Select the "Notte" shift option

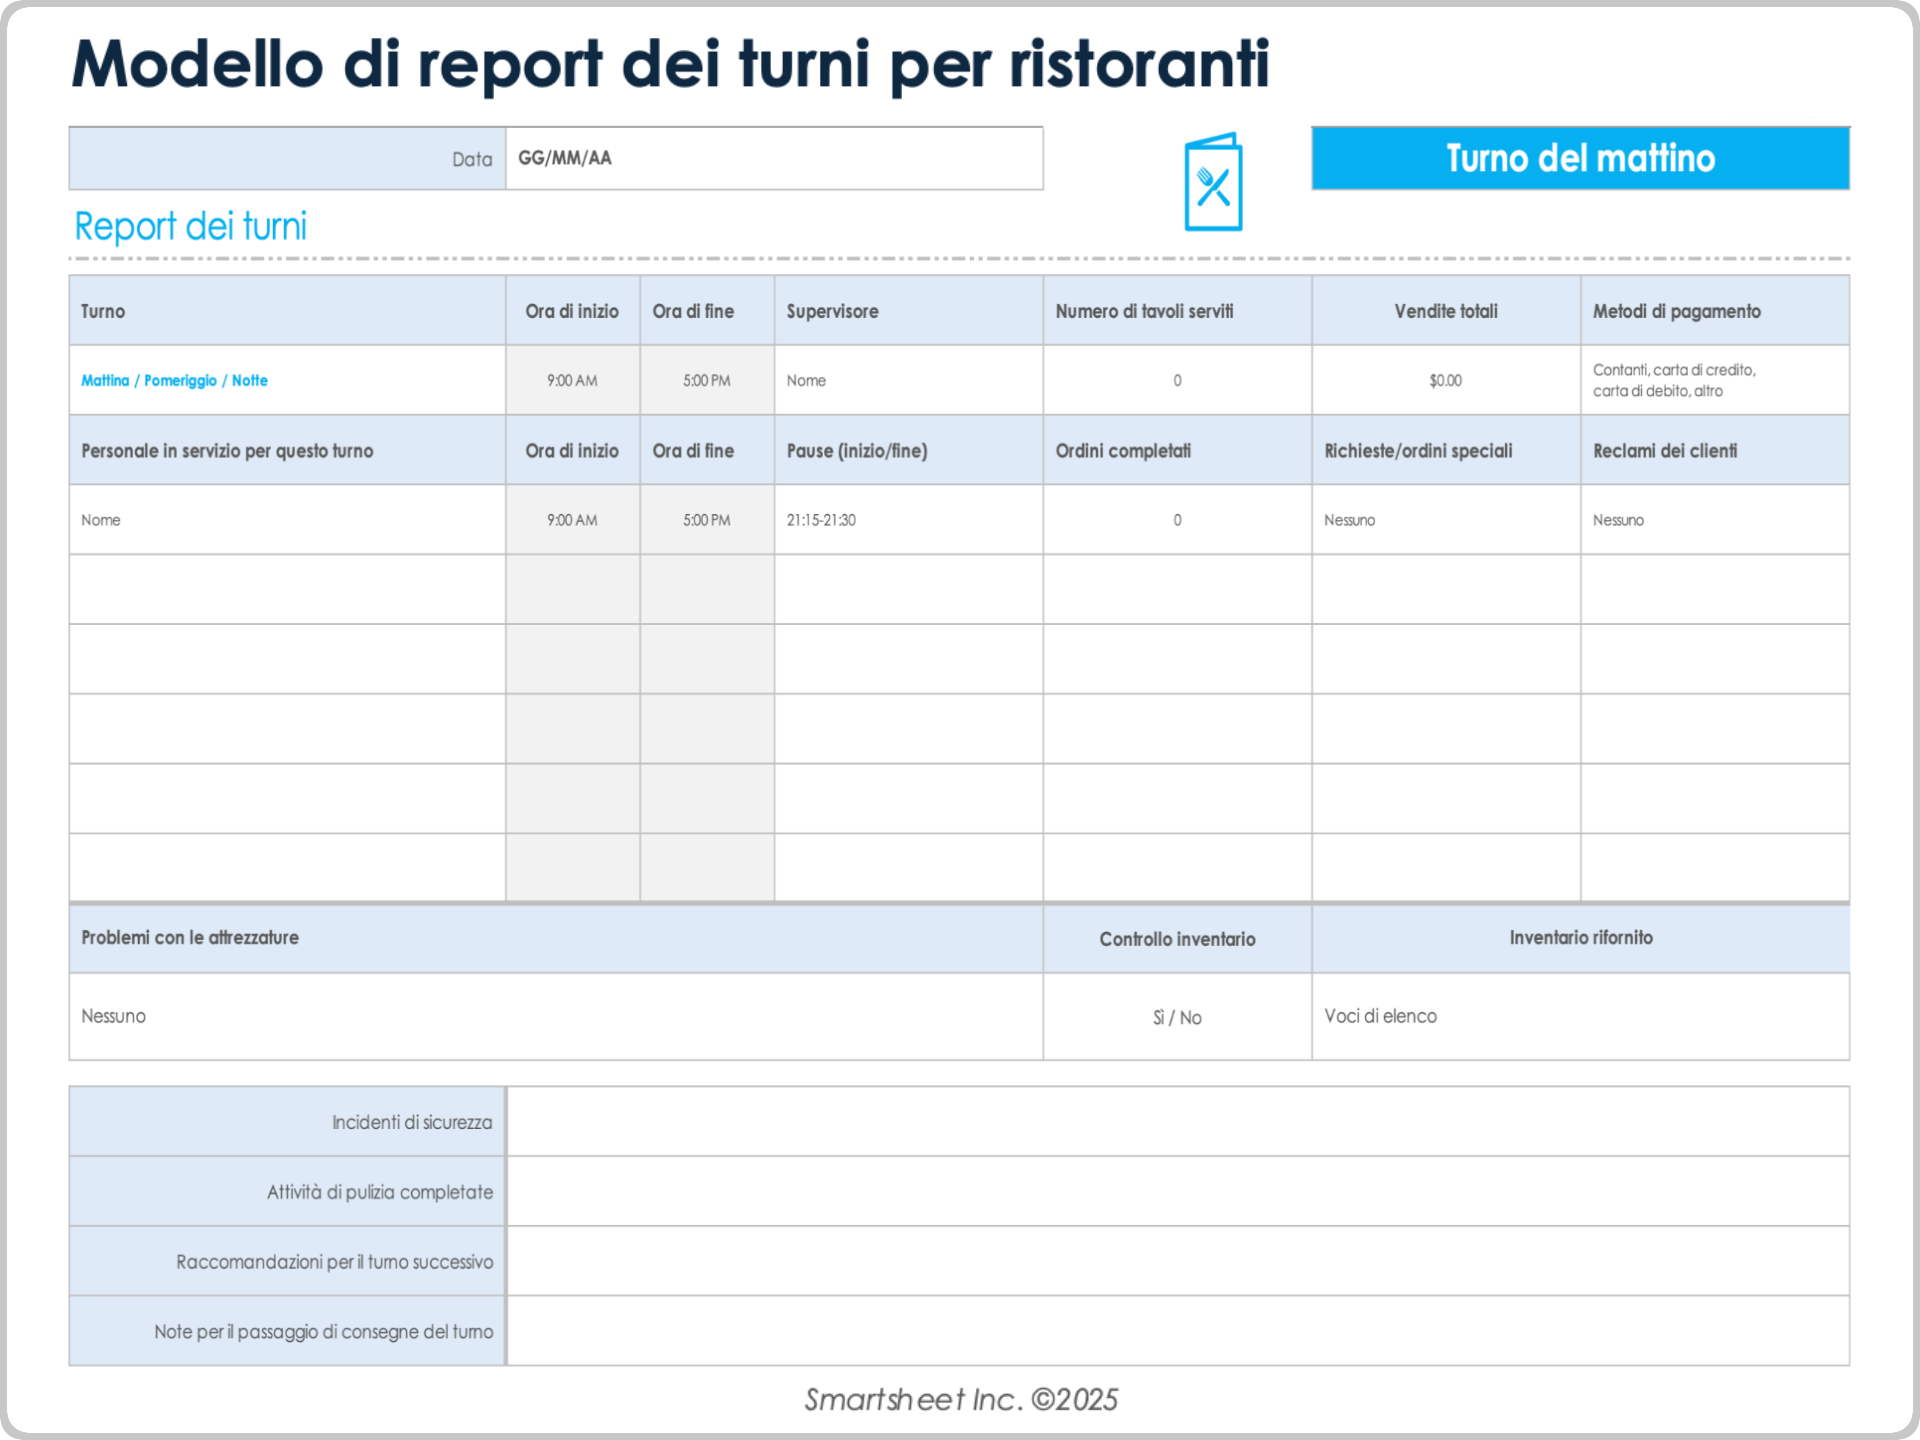(x=249, y=380)
